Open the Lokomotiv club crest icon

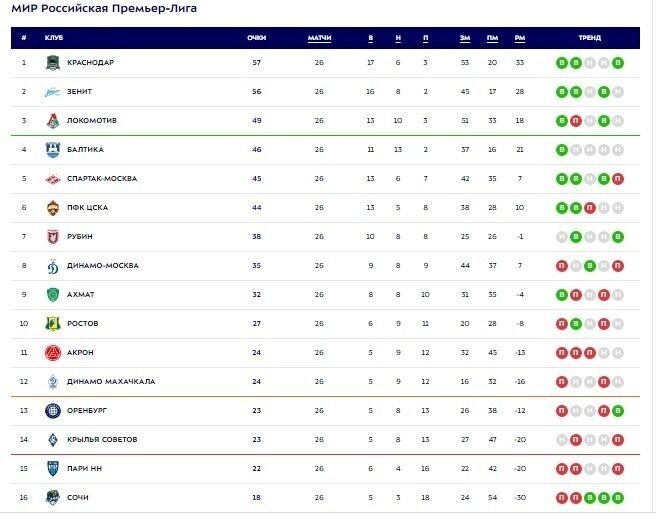53,121
